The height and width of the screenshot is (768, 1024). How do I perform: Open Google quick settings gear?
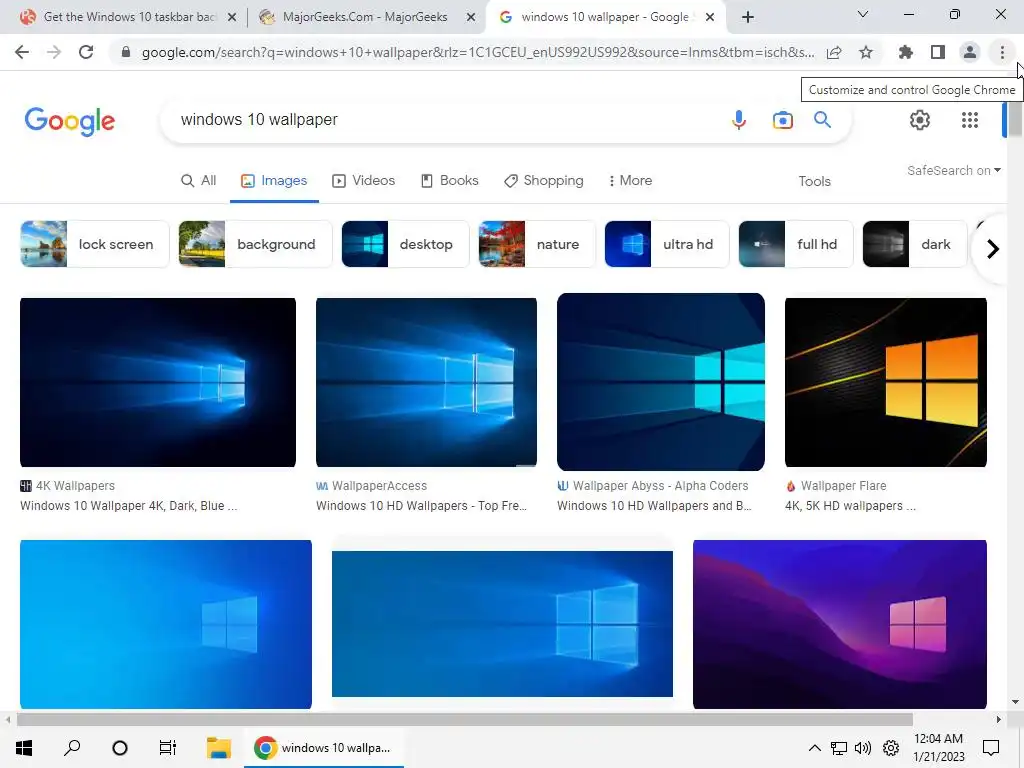[920, 120]
